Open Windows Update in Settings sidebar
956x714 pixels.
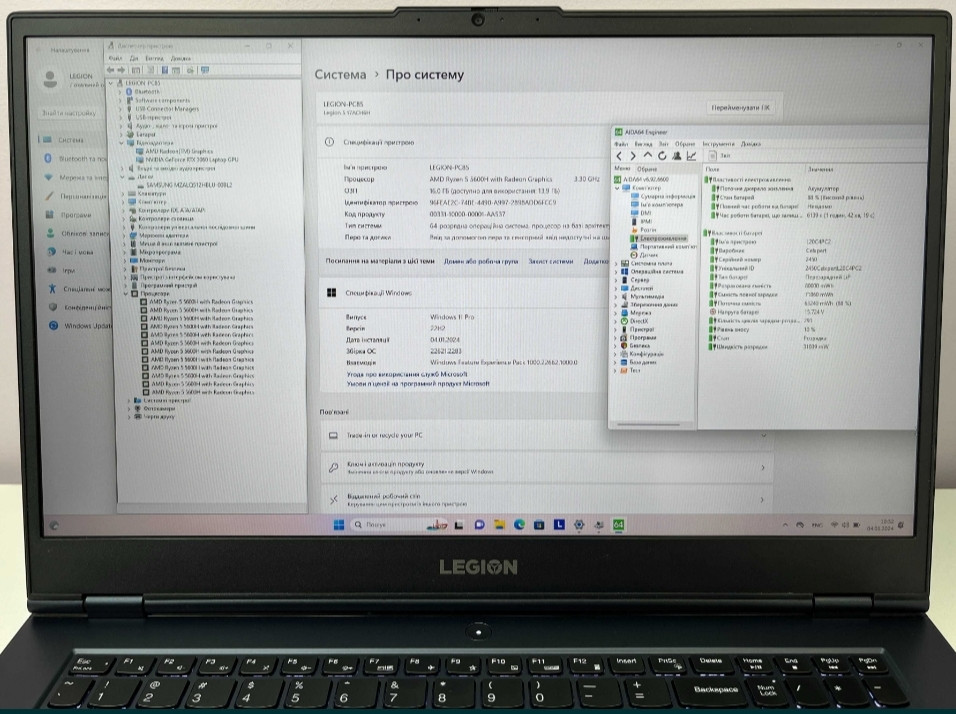tap(87, 325)
